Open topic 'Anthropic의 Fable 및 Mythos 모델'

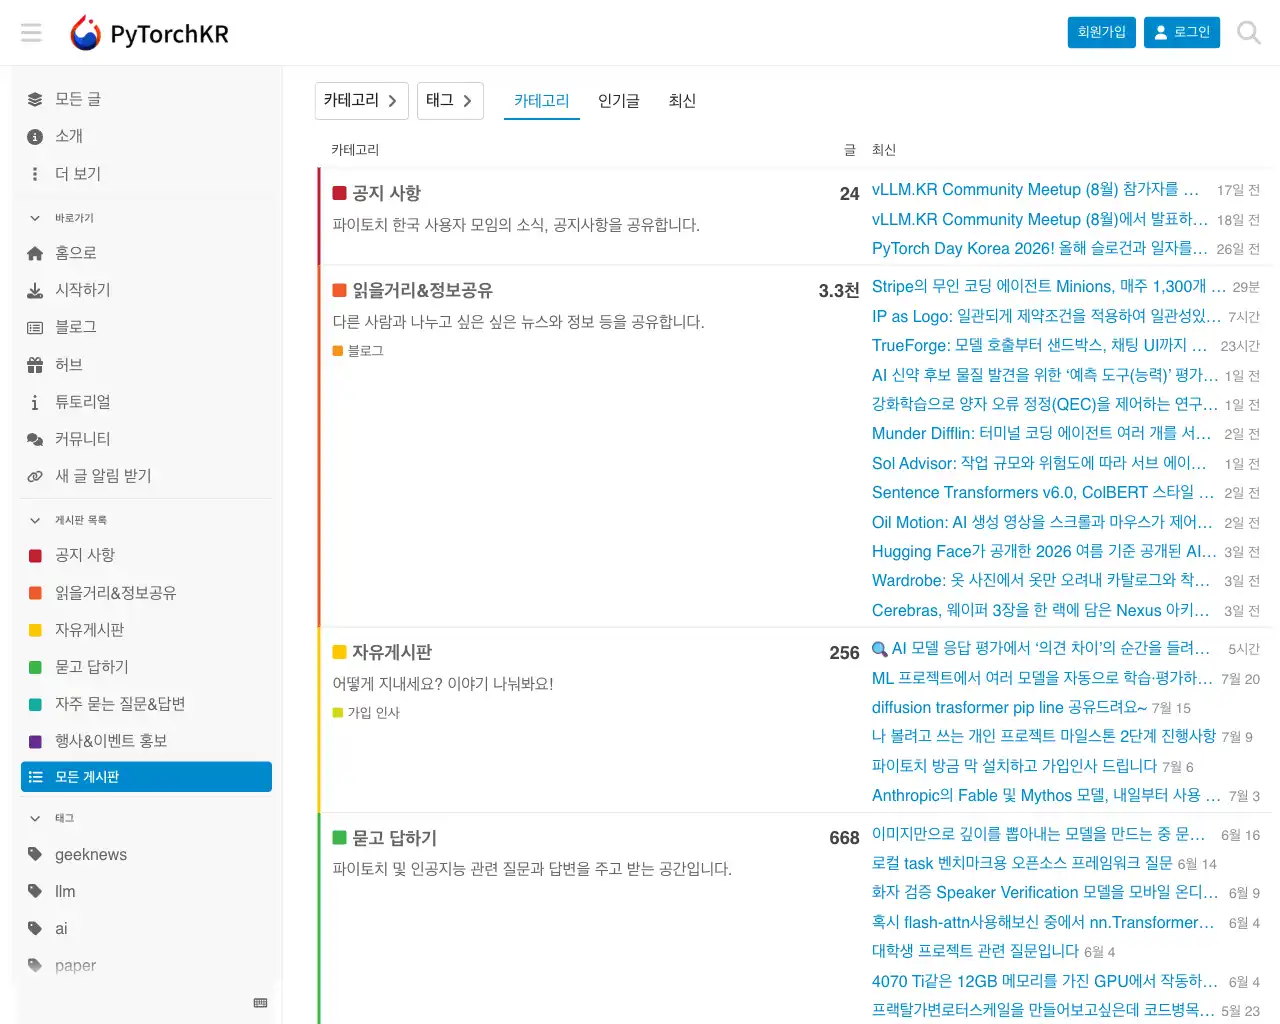[1046, 795]
